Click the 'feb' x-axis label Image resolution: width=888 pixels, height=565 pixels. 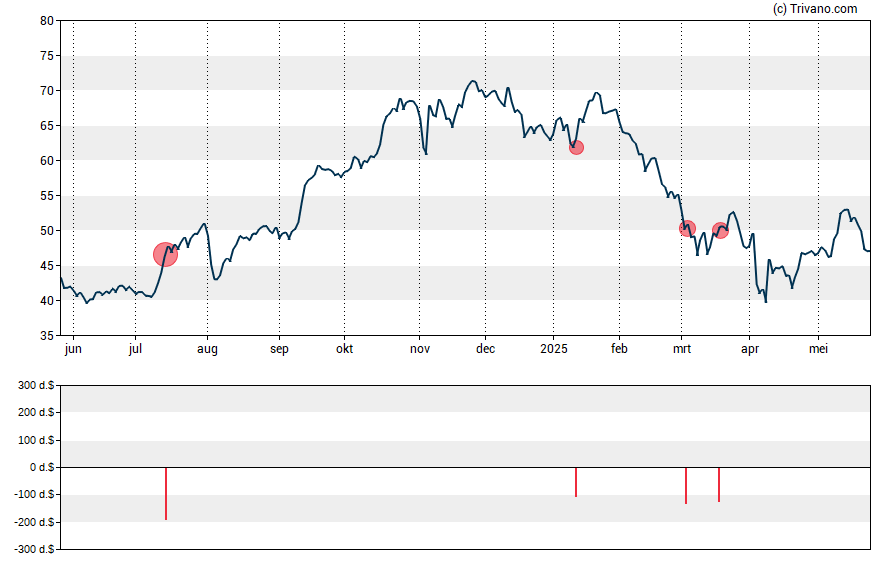619,349
